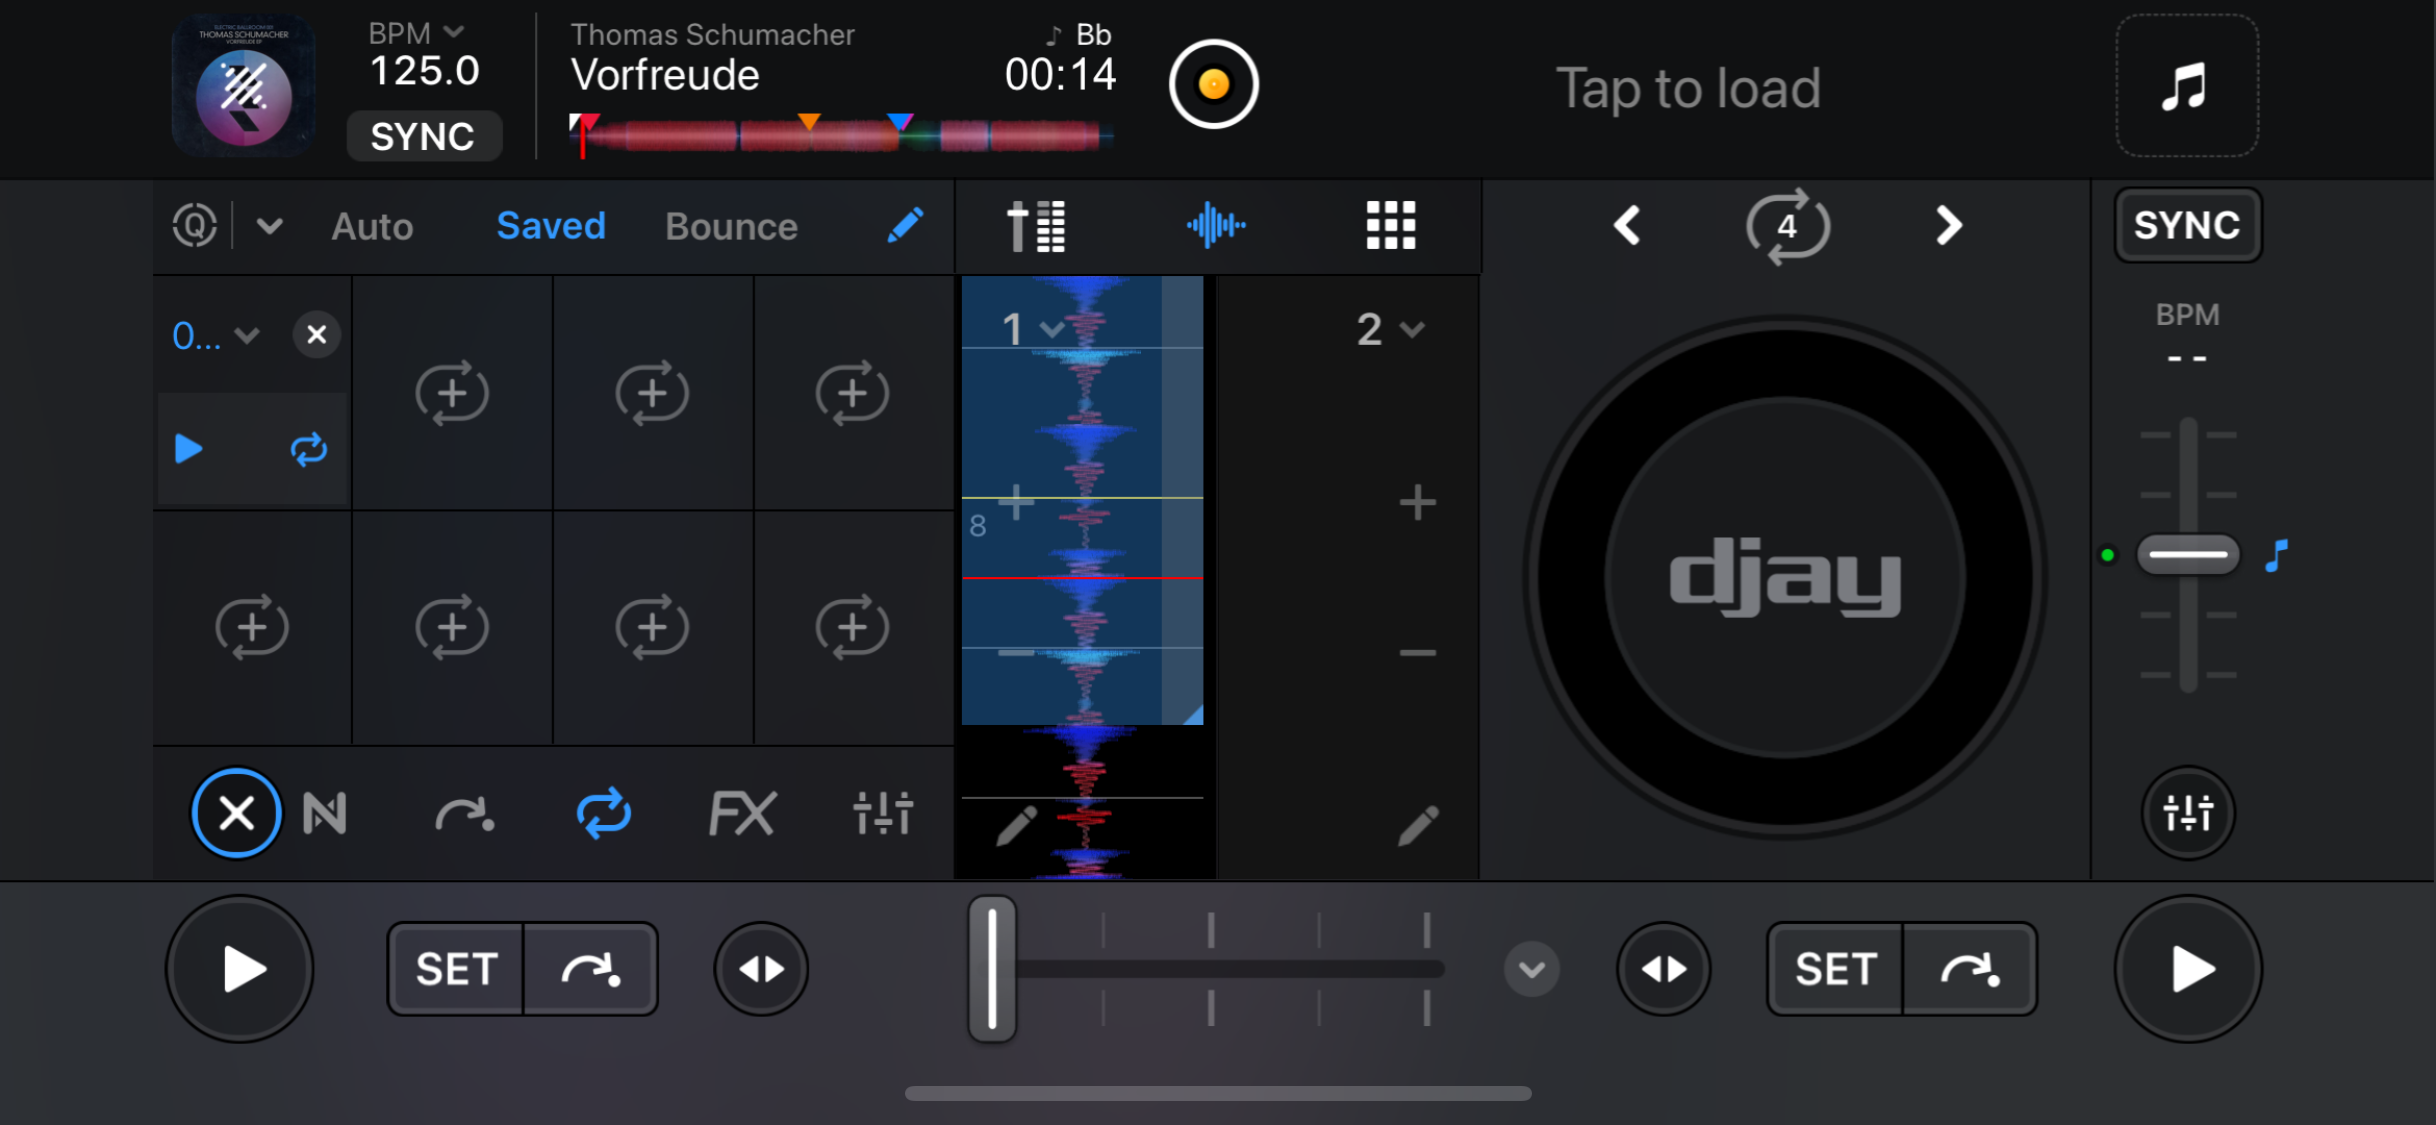
Task: Toggle SYNC on the left deck
Action: click(x=423, y=136)
